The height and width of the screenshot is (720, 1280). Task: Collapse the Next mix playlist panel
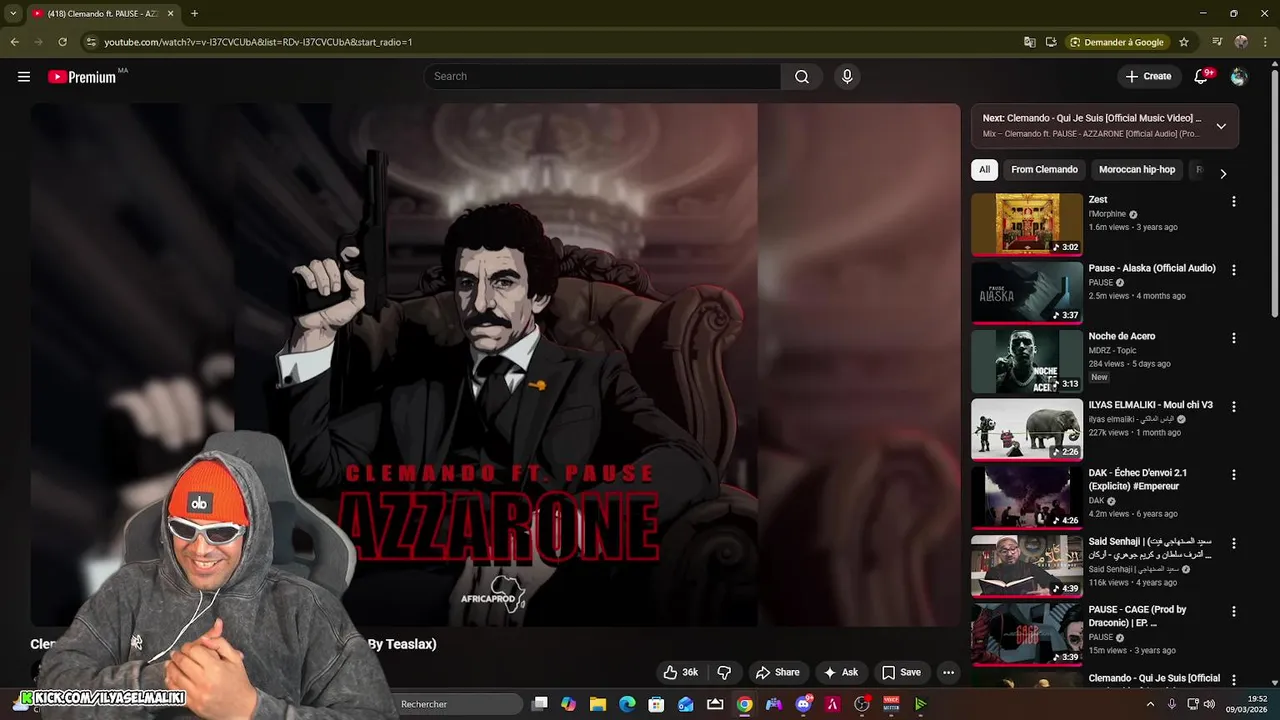tap(1221, 126)
